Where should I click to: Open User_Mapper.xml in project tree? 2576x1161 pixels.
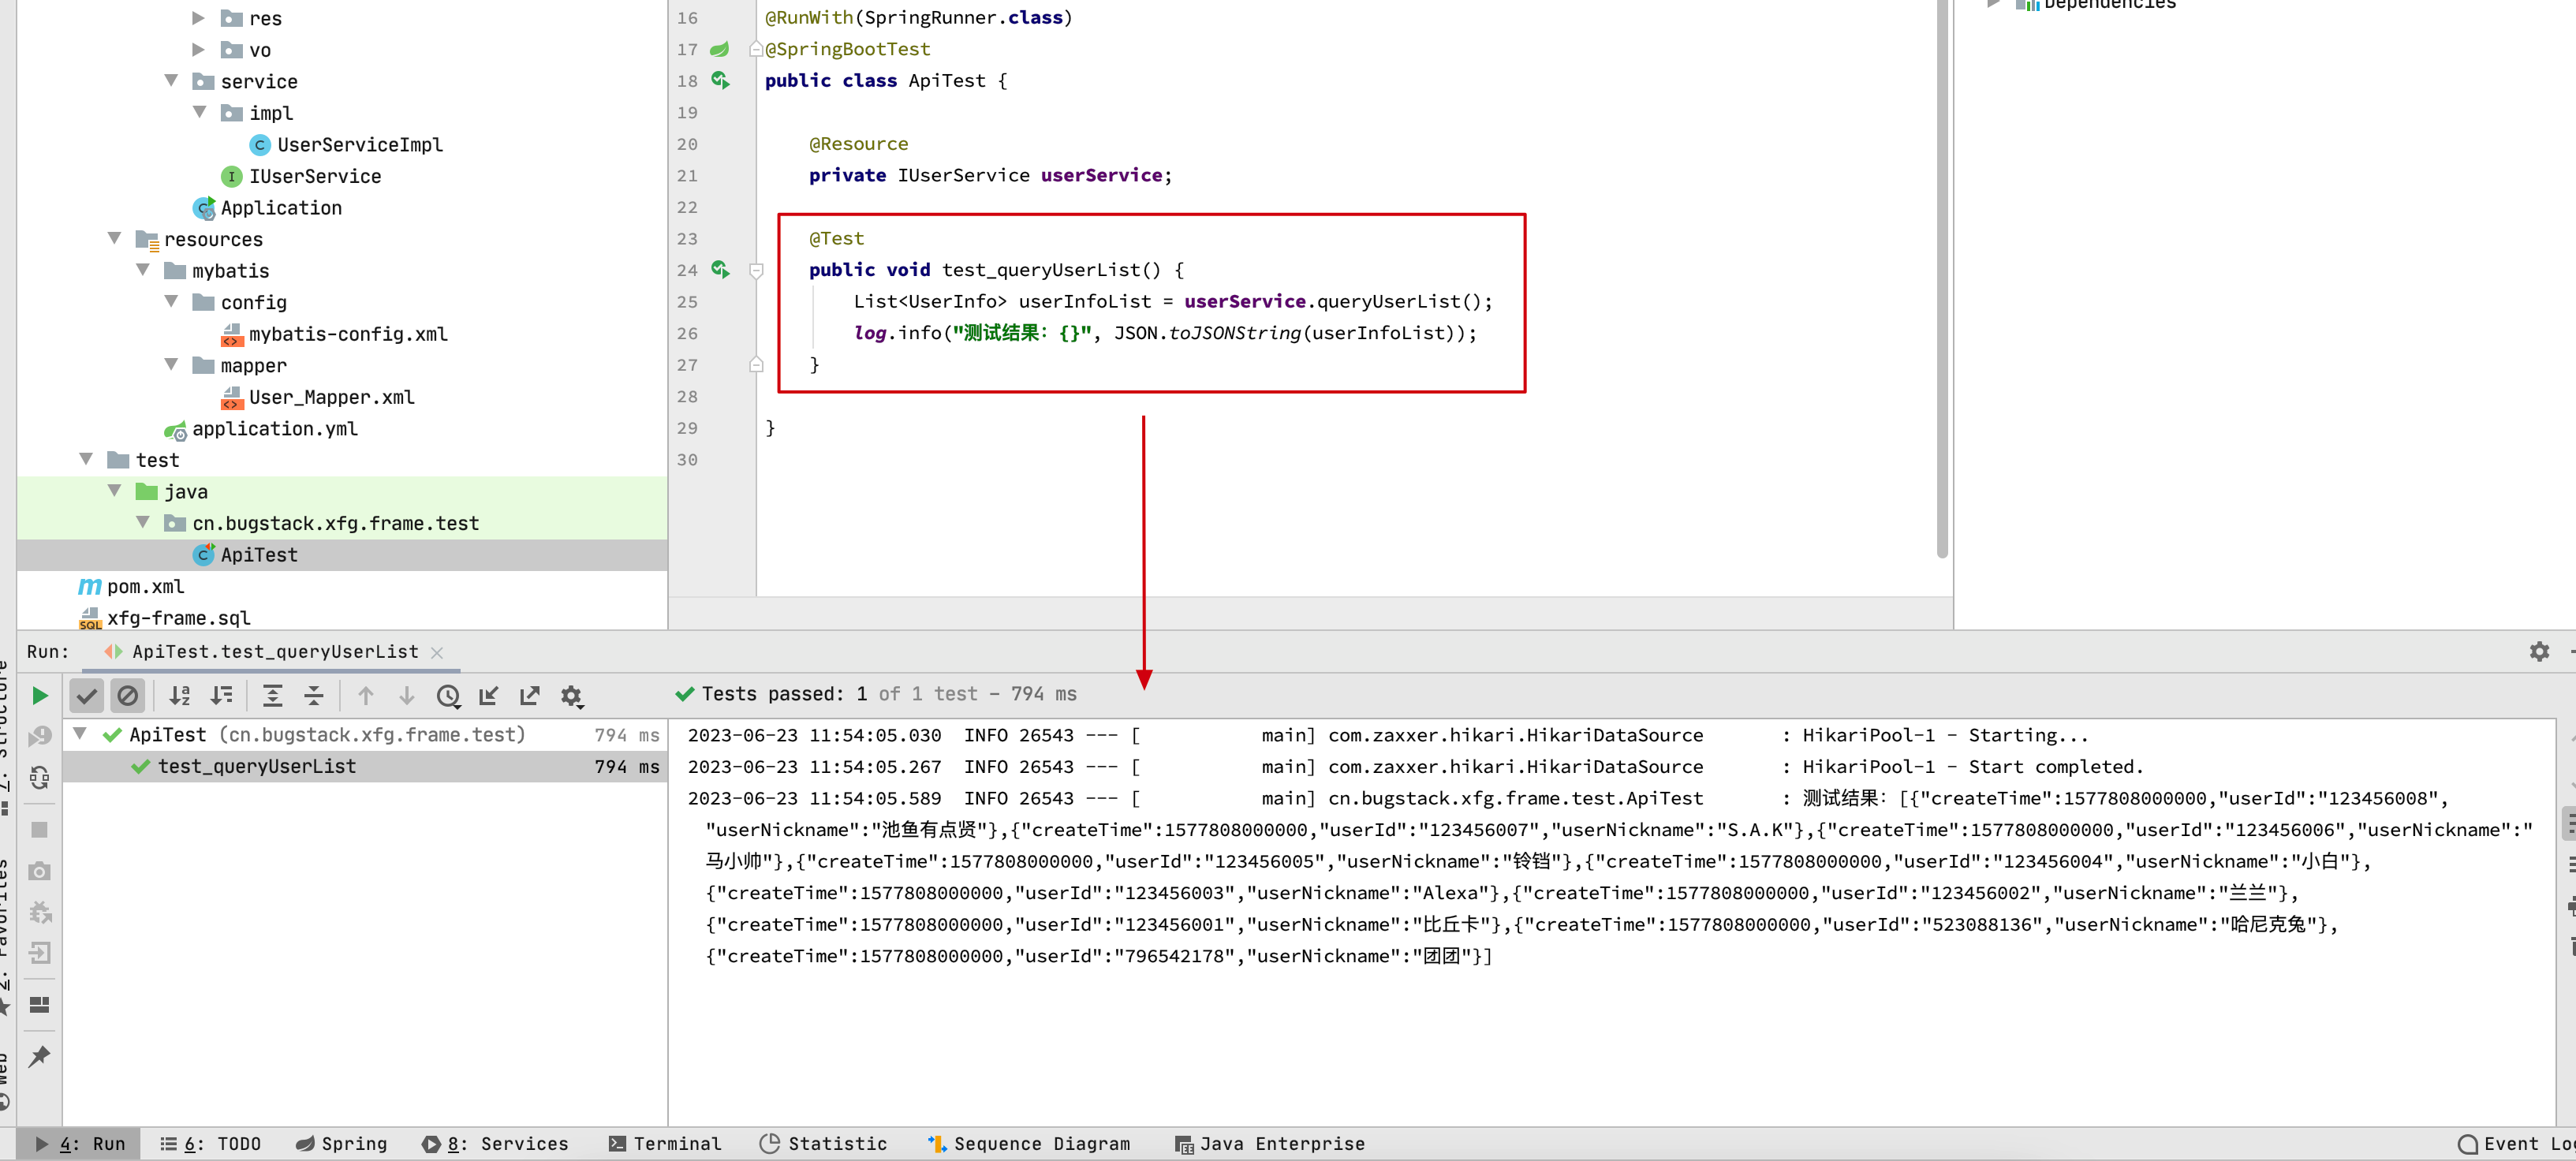[x=331, y=397]
